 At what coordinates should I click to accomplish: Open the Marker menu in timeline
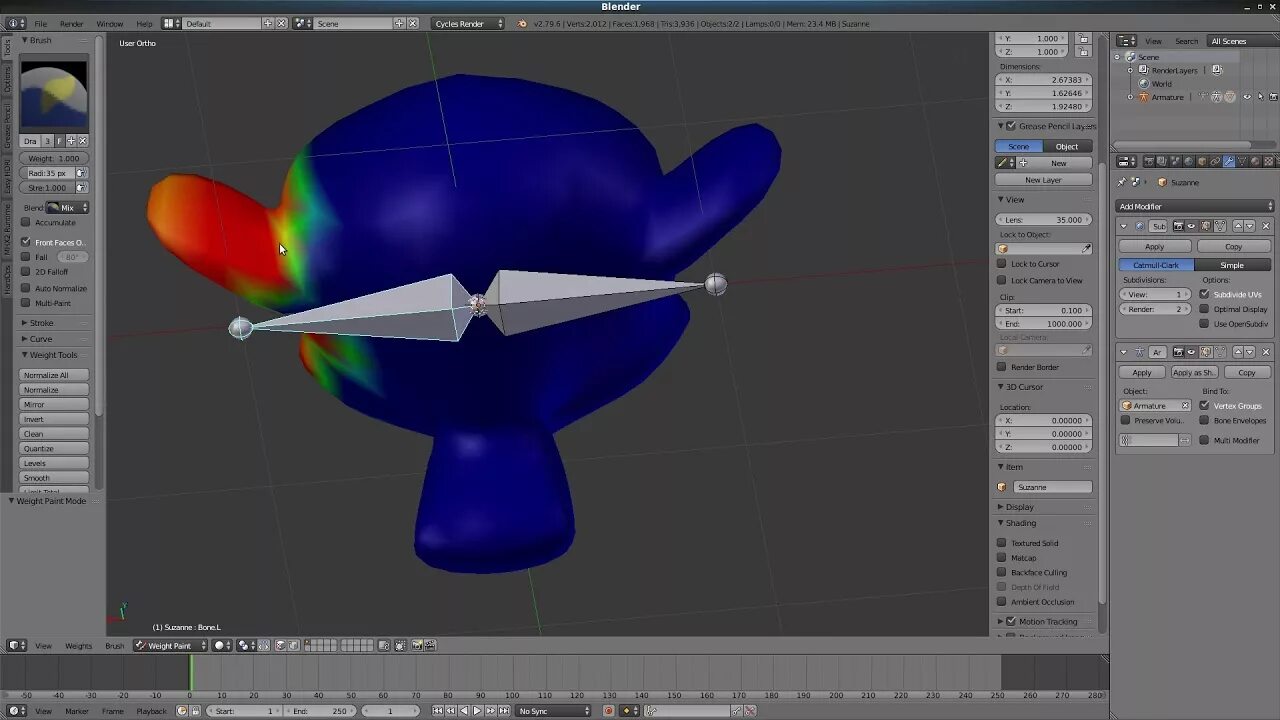[x=77, y=711]
